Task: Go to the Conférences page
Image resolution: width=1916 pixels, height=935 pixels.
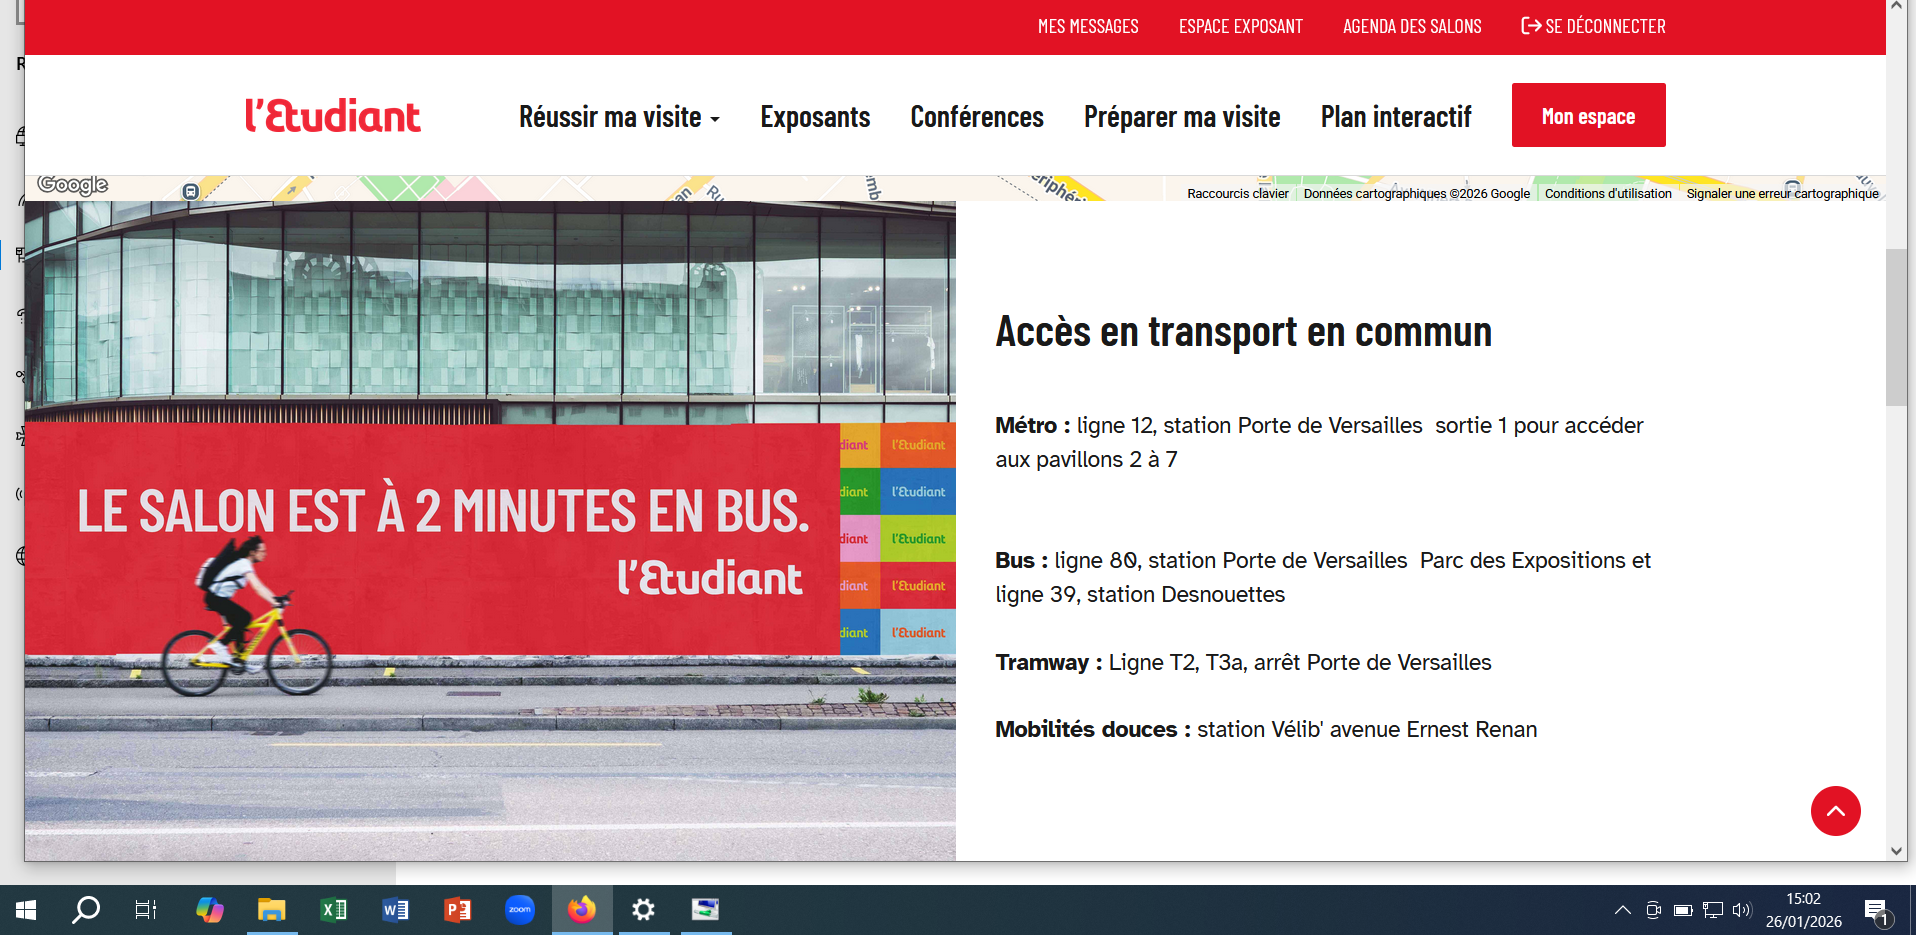Action: (x=976, y=117)
